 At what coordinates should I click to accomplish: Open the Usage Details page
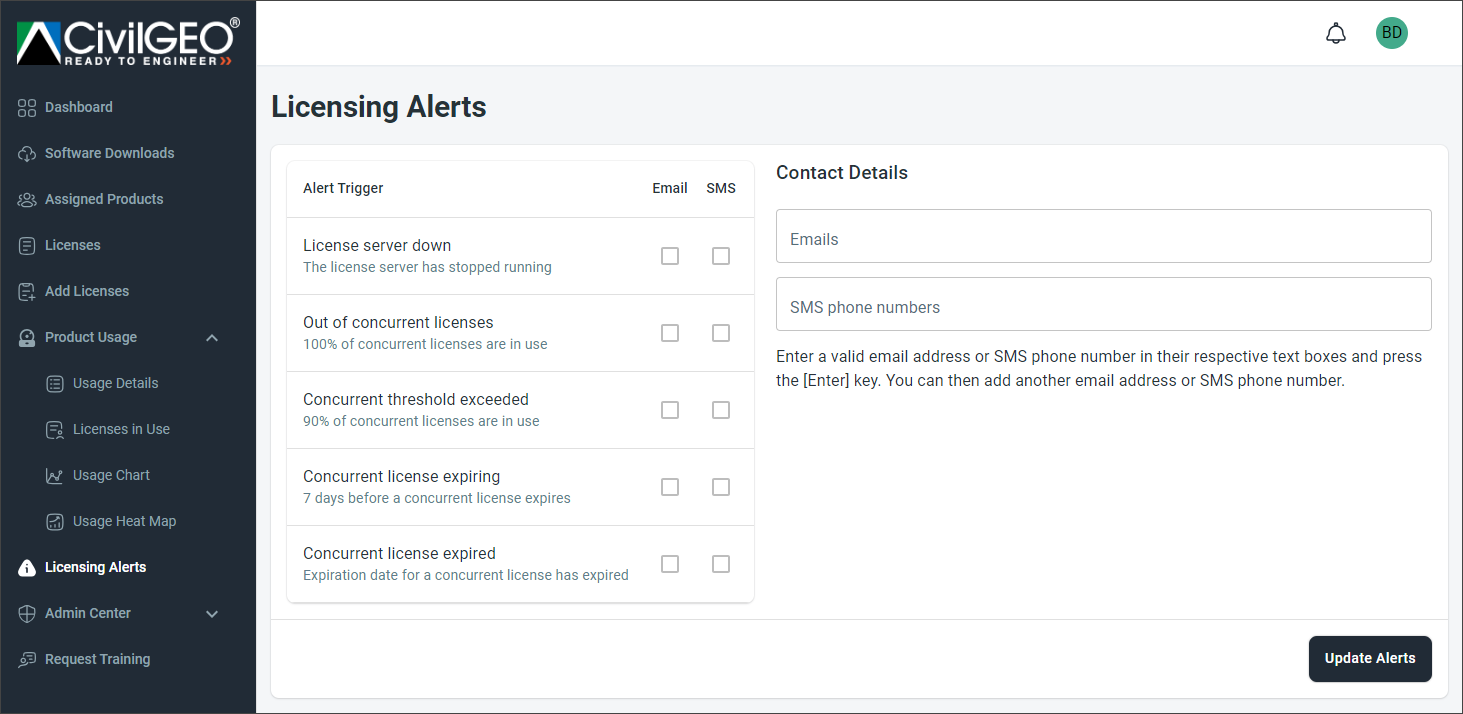click(x=115, y=383)
